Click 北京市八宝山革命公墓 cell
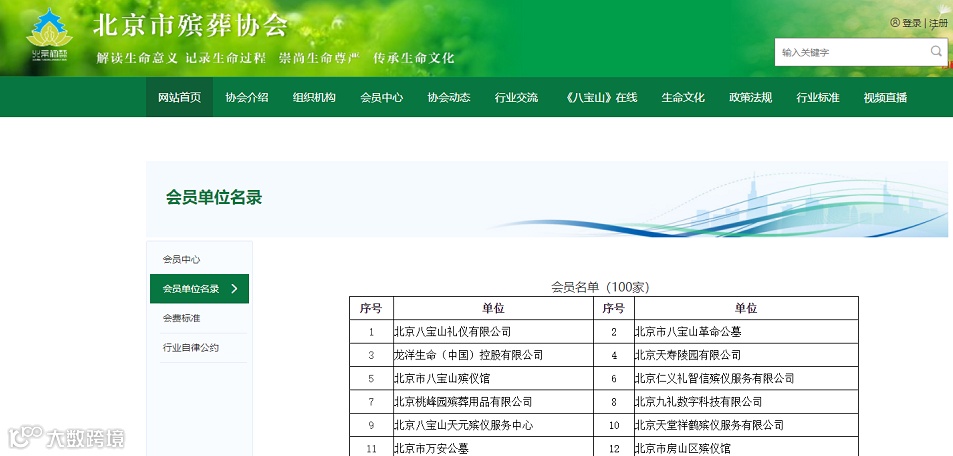This screenshot has width=953, height=456. click(746, 332)
